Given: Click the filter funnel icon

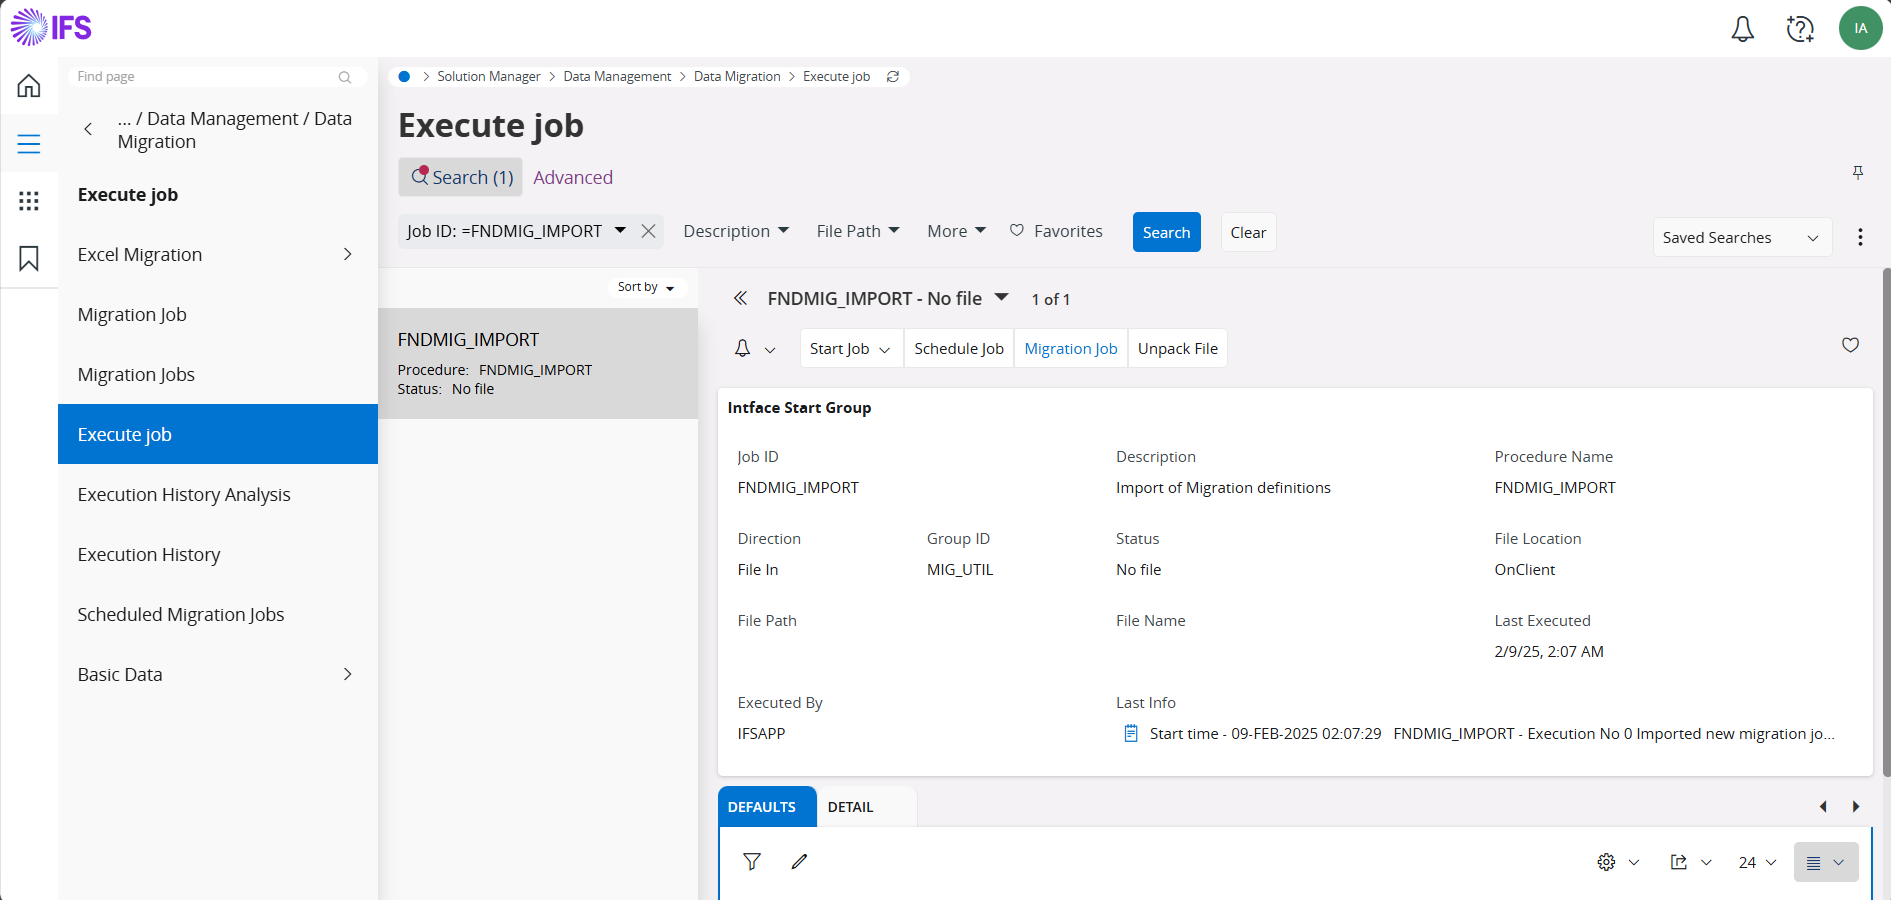Looking at the screenshot, I should (x=752, y=862).
